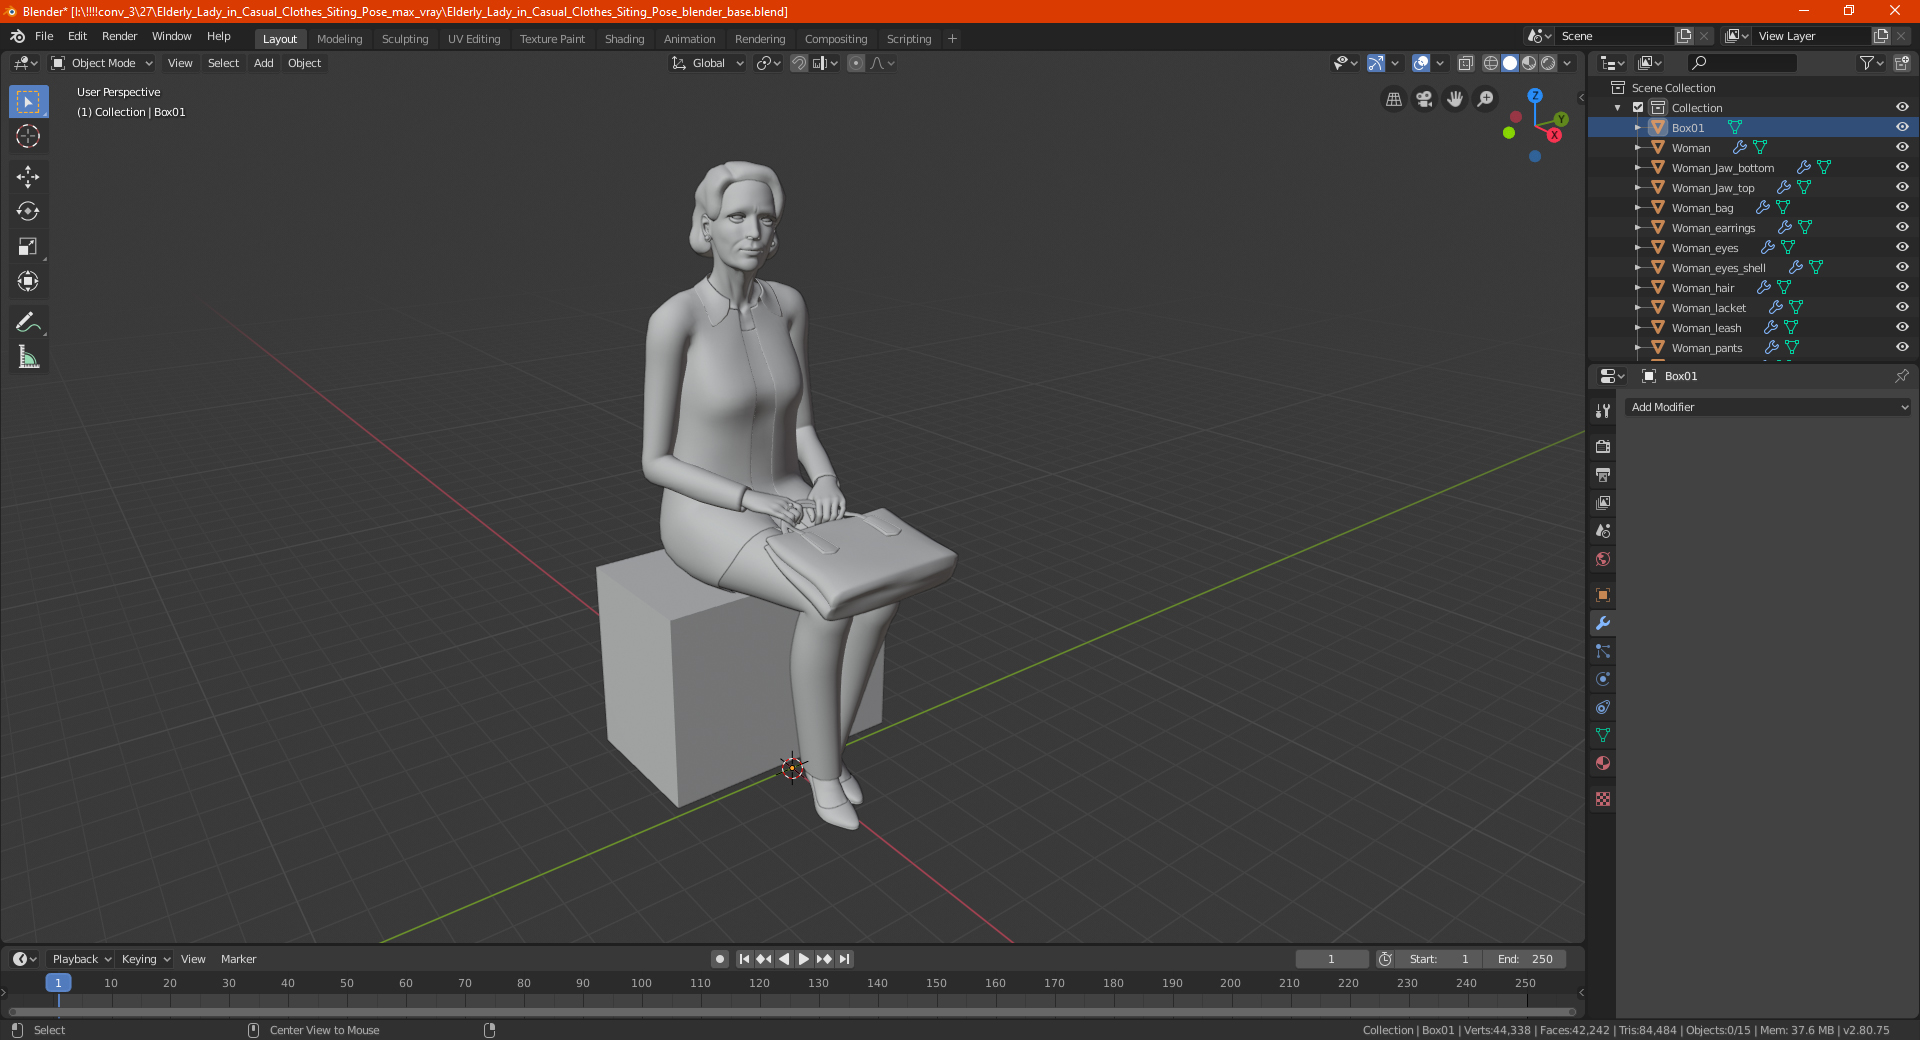
Task: Toggle visibility of Woman_bag
Action: [x=1902, y=207]
